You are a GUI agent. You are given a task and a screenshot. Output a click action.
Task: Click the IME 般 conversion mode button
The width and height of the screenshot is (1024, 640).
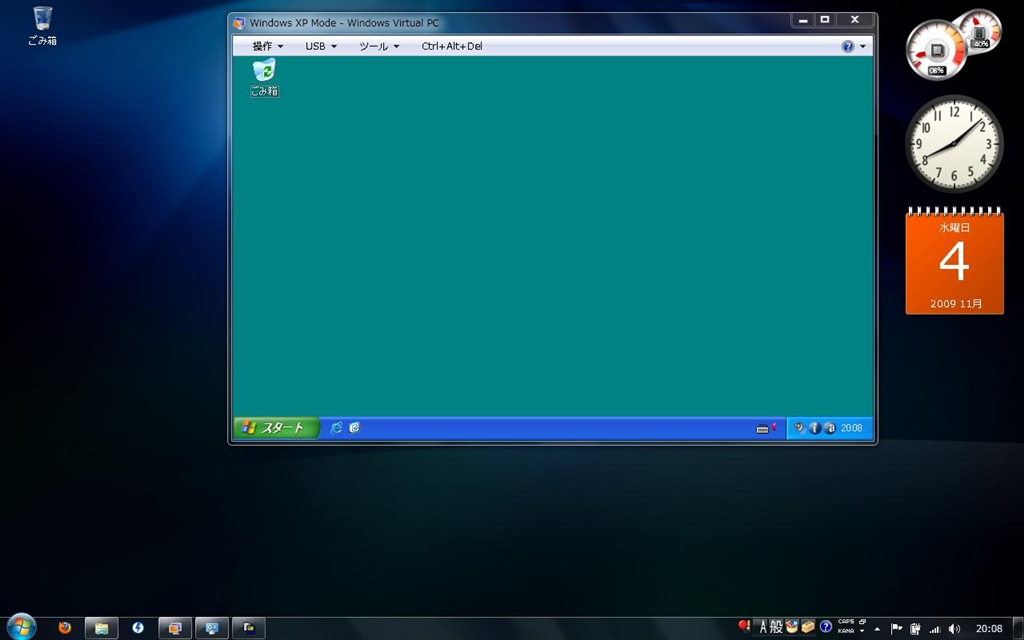(x=776, y=628)
